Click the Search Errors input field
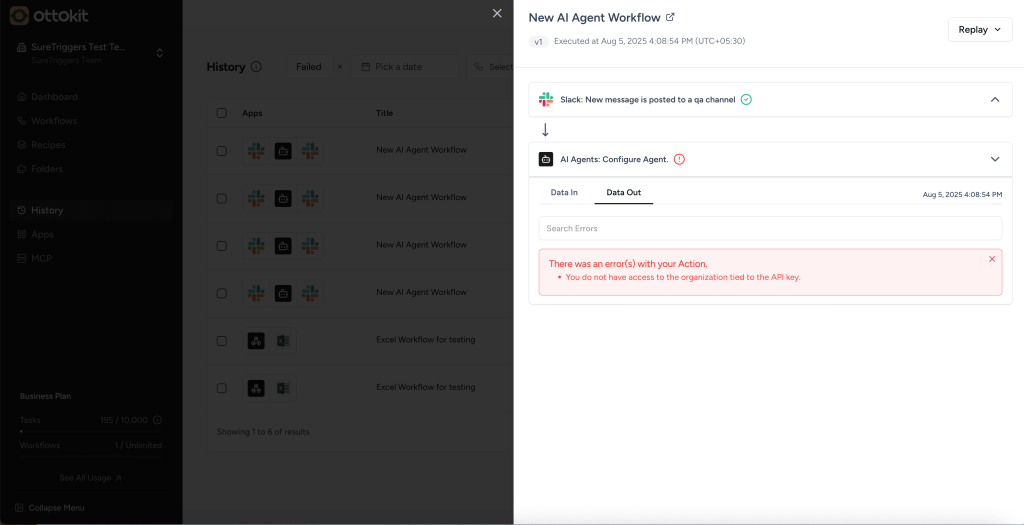This screenshot has width=1024, height=525. click(769, 228)
